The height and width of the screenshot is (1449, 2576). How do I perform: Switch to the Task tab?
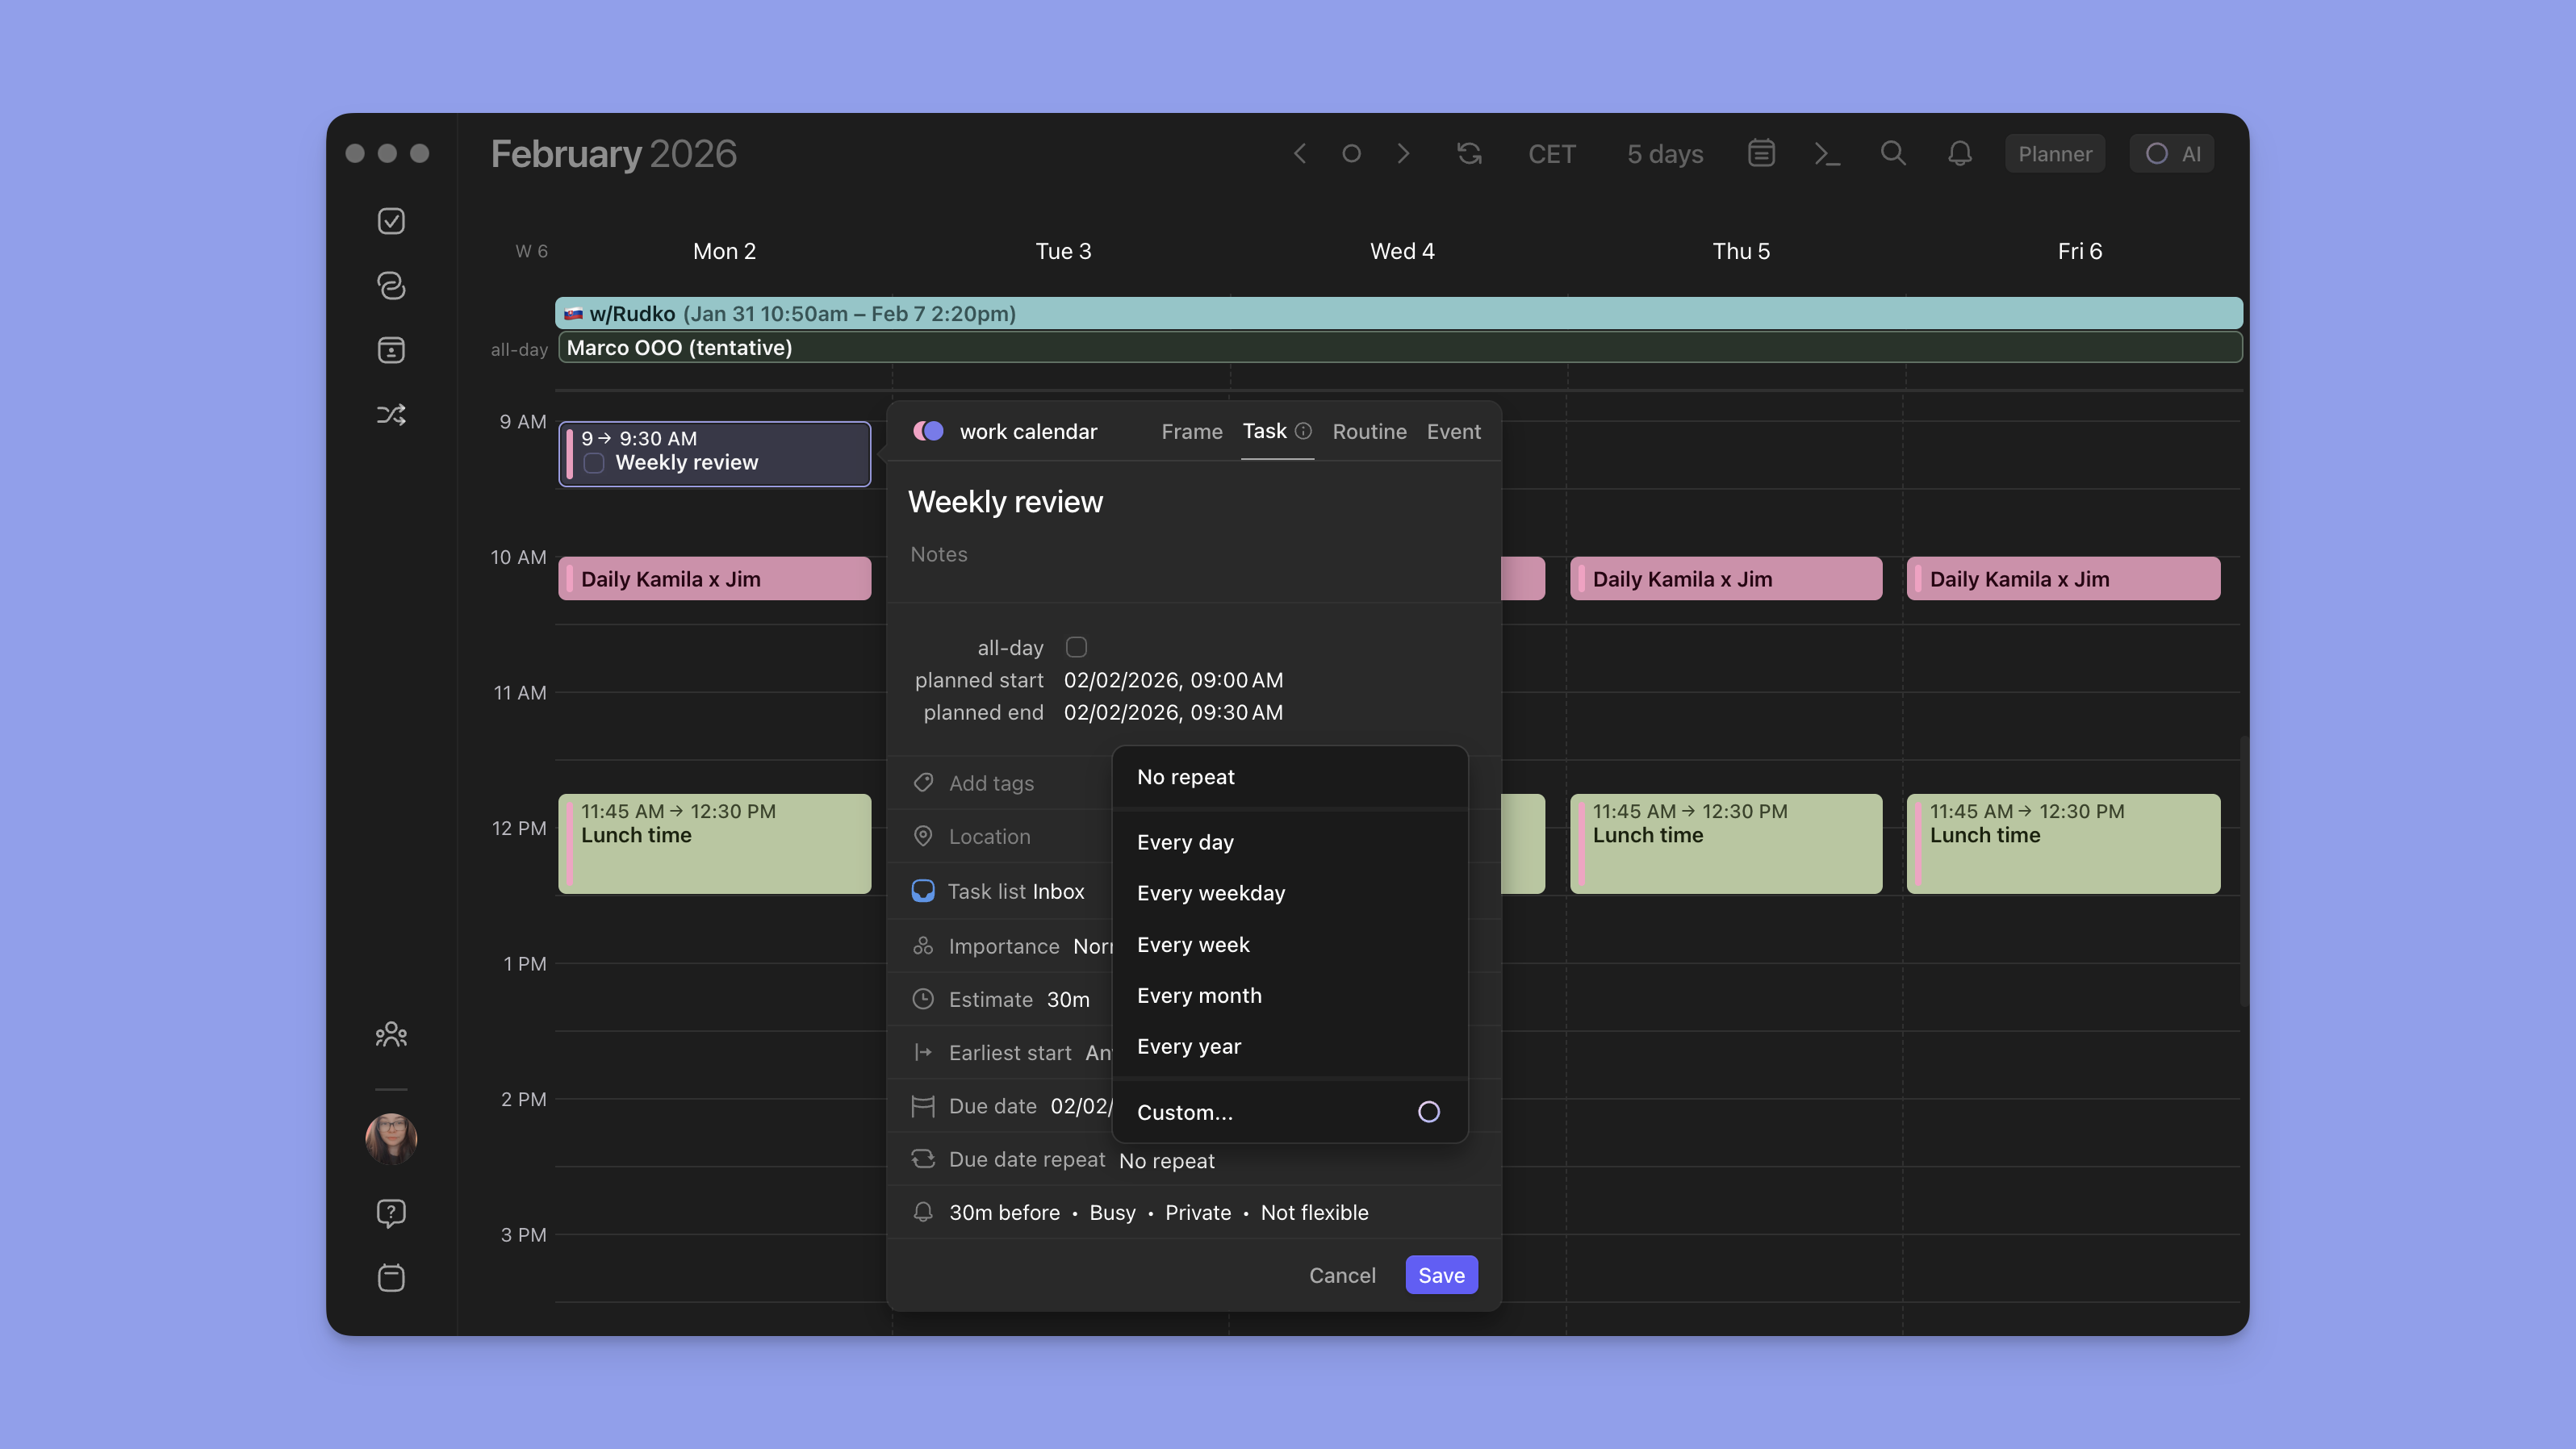point(1264,431)
